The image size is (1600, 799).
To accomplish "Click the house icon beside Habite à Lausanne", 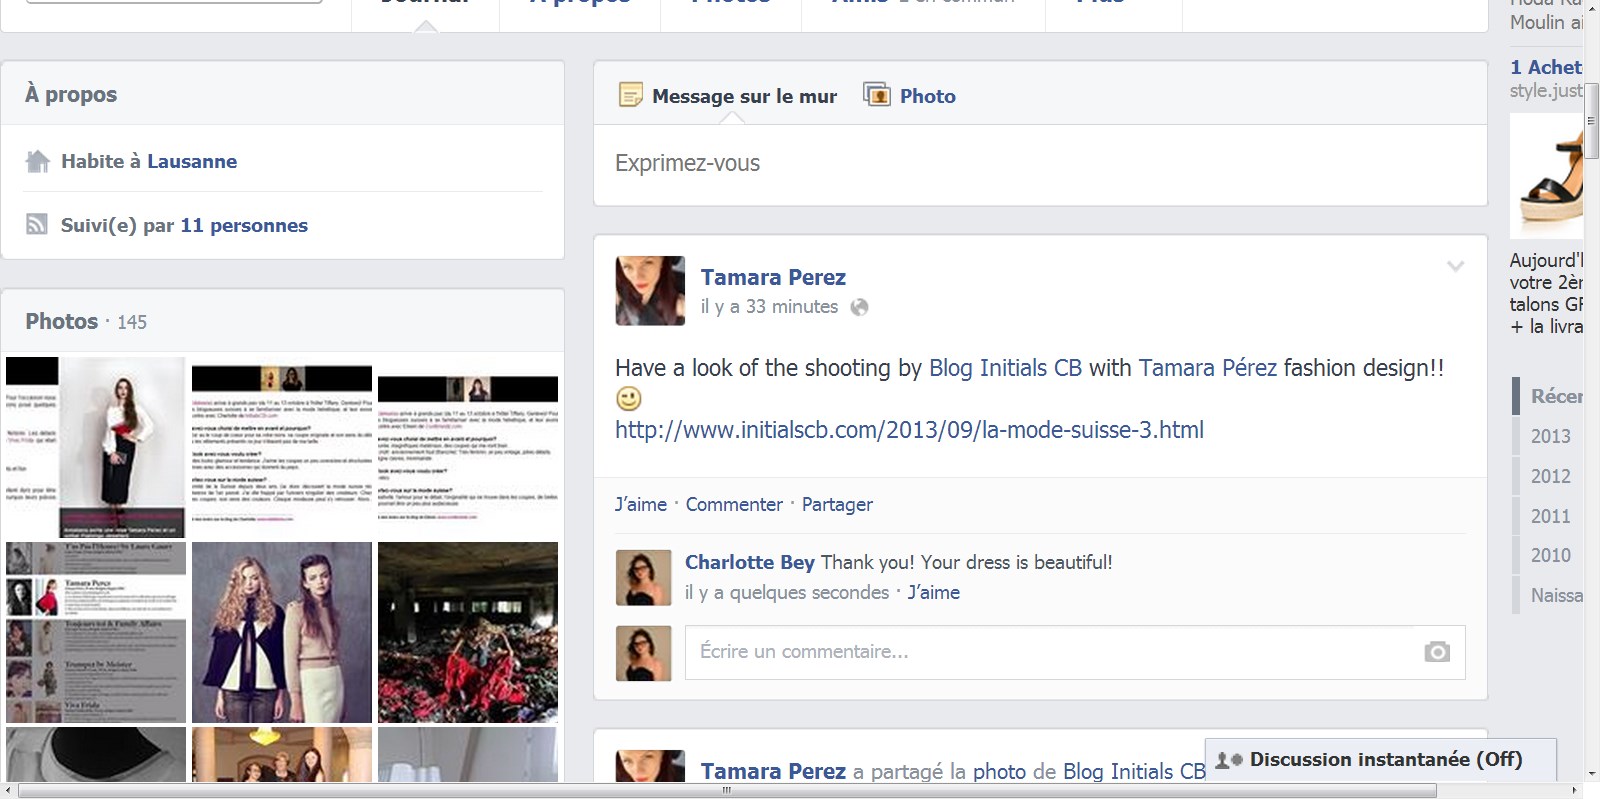I will (x=38, y=161).
